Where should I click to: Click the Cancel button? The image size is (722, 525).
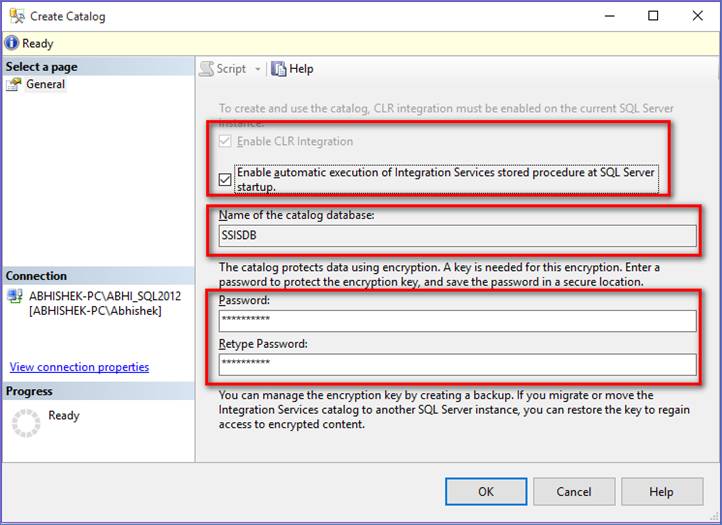pyautogui.click(x=574, y=491)
